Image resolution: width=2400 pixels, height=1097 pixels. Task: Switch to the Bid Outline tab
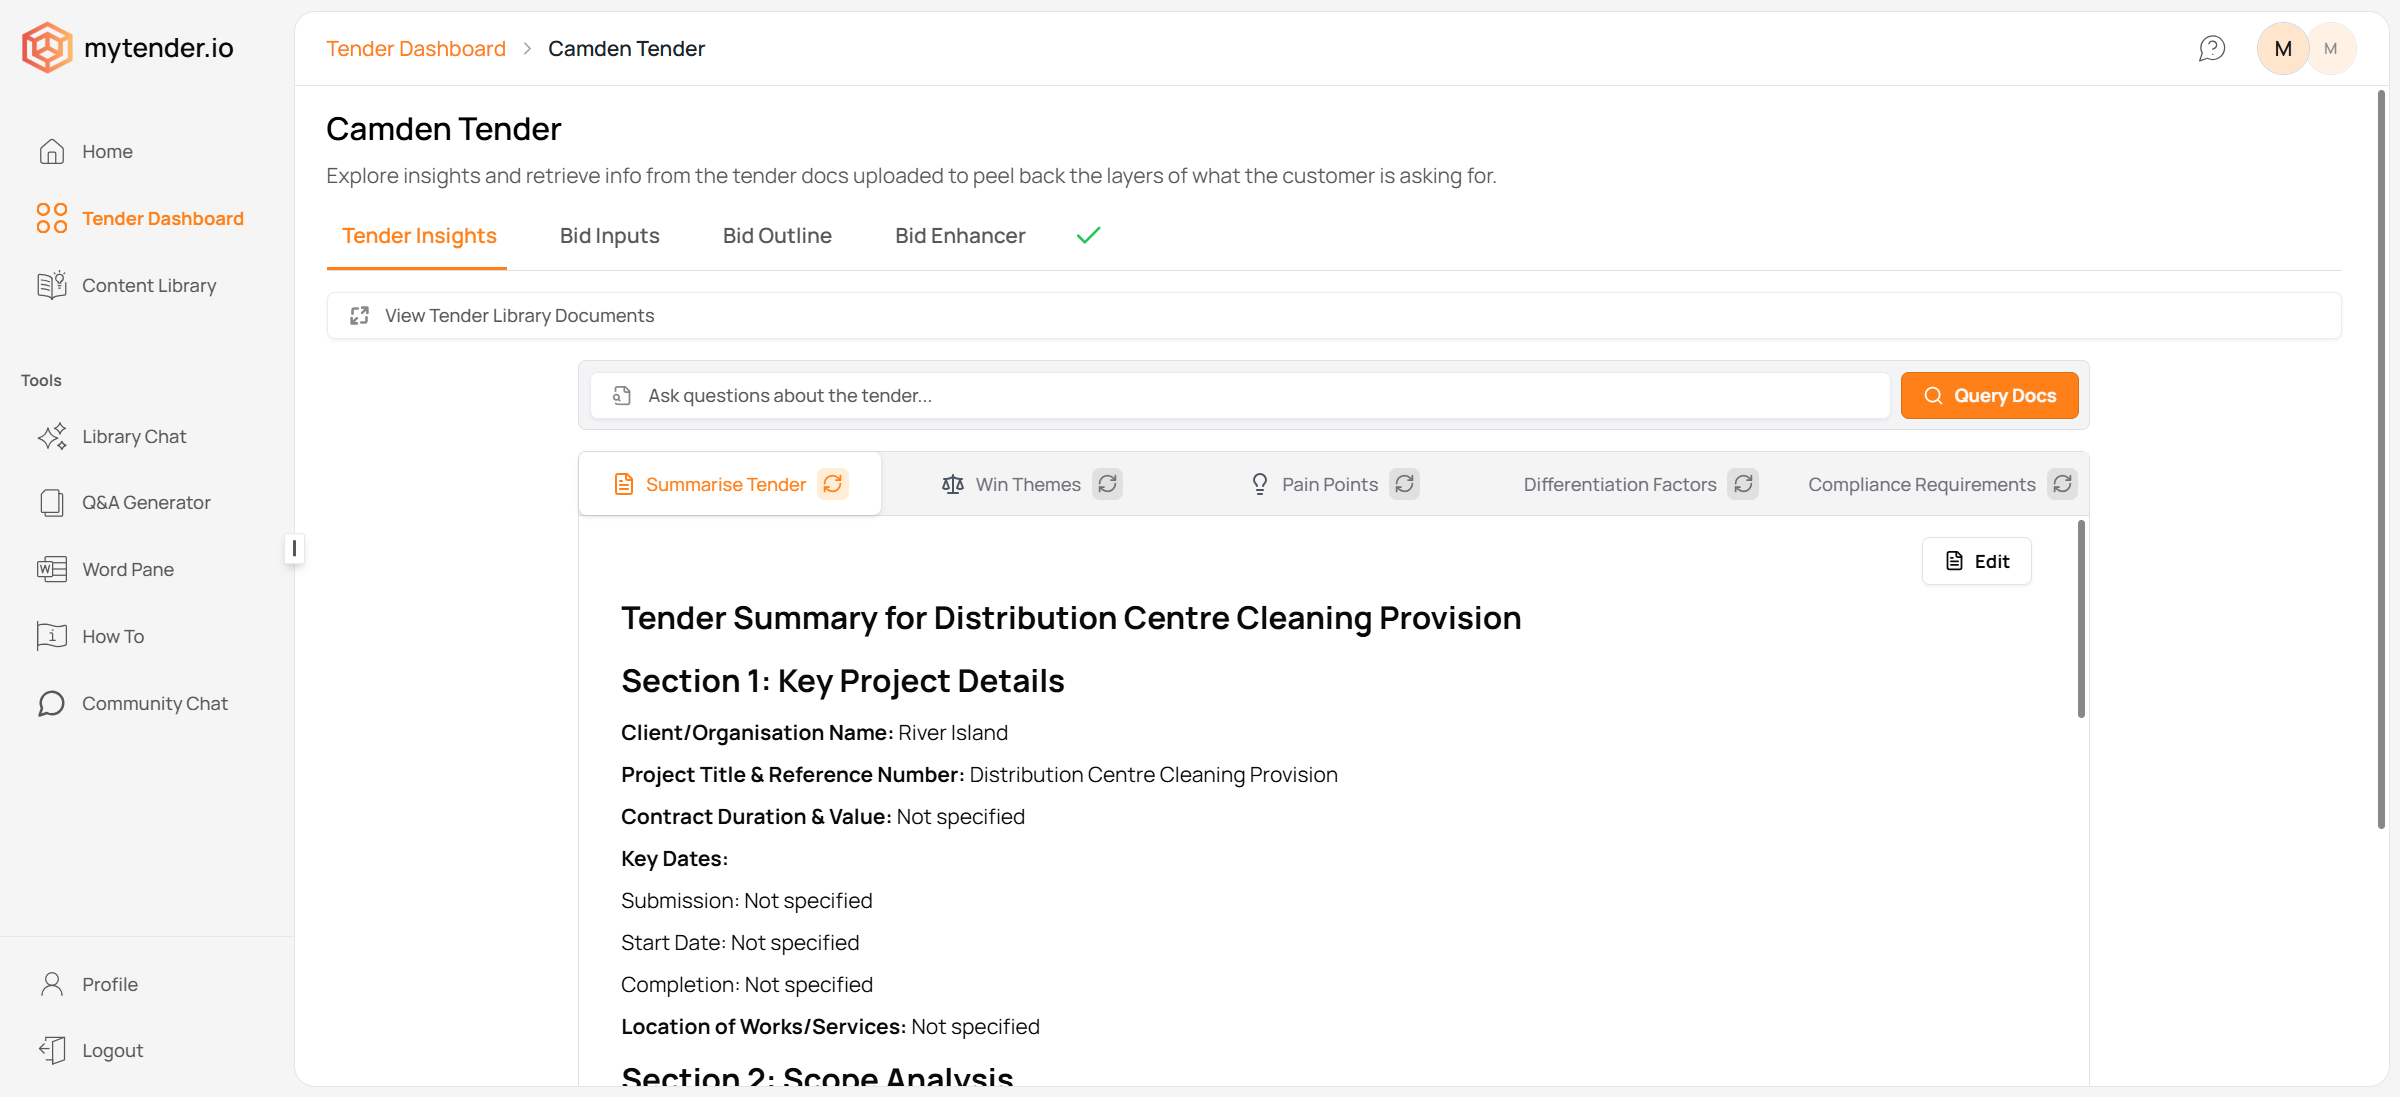pyautogui.click(x=777, y=235)
